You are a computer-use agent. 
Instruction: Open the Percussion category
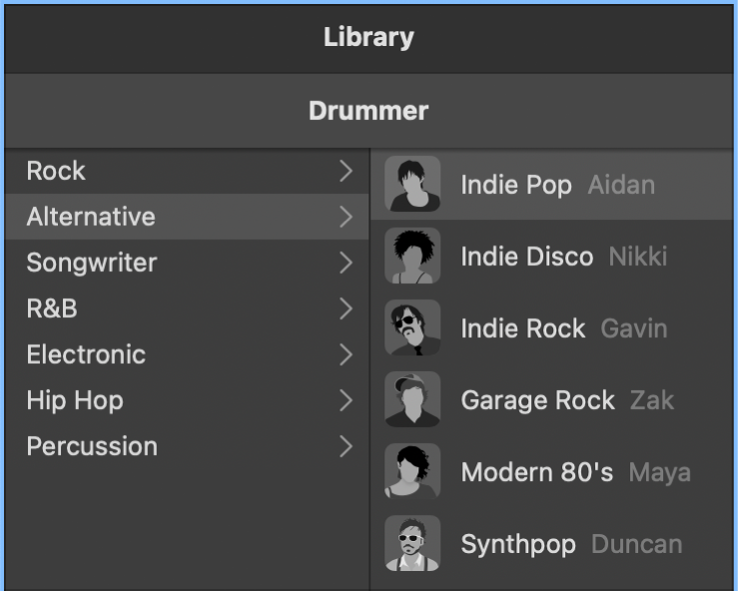click(x=187, y=446)
